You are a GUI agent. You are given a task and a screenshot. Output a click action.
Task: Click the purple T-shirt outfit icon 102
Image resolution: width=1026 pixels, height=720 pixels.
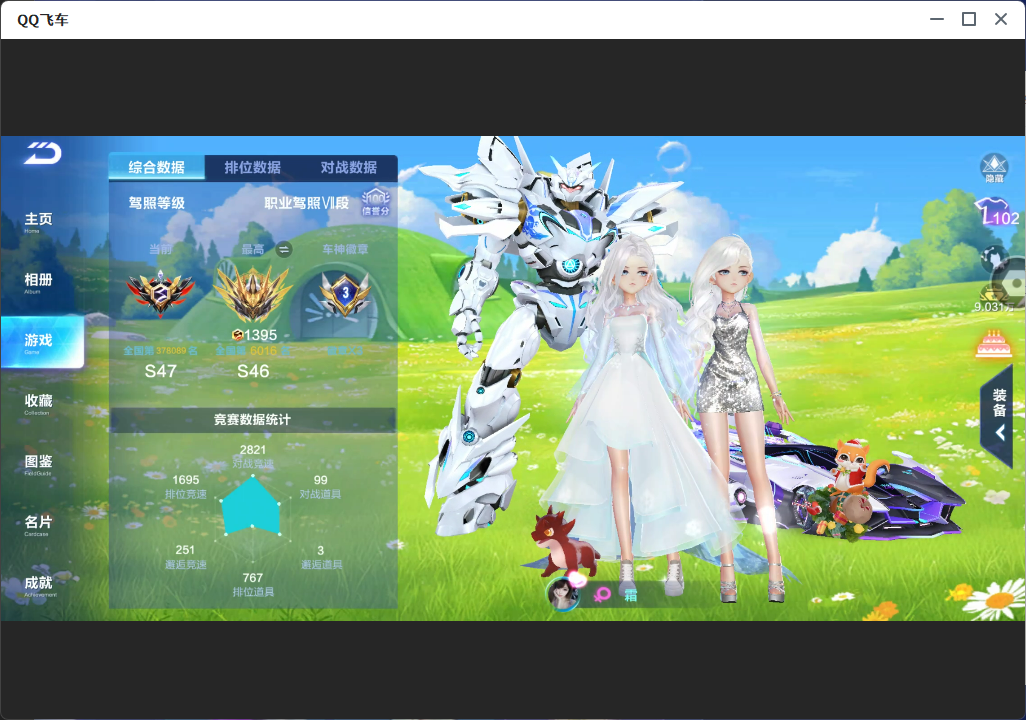click(997, 213)
